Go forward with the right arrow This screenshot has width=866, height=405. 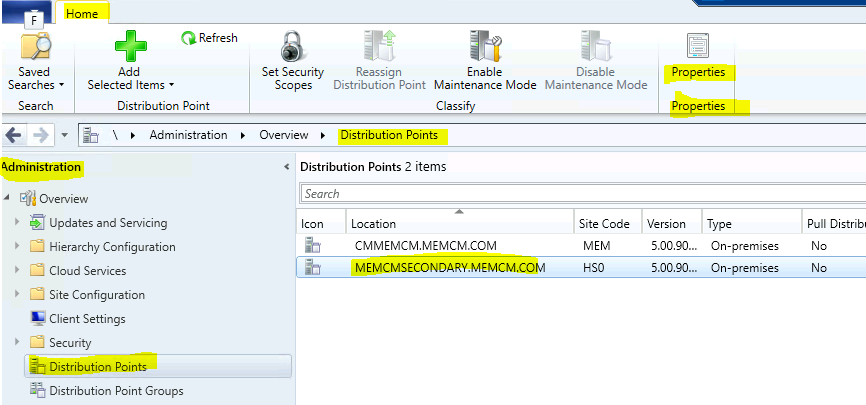pyautogui.click(x=41, y=135)
